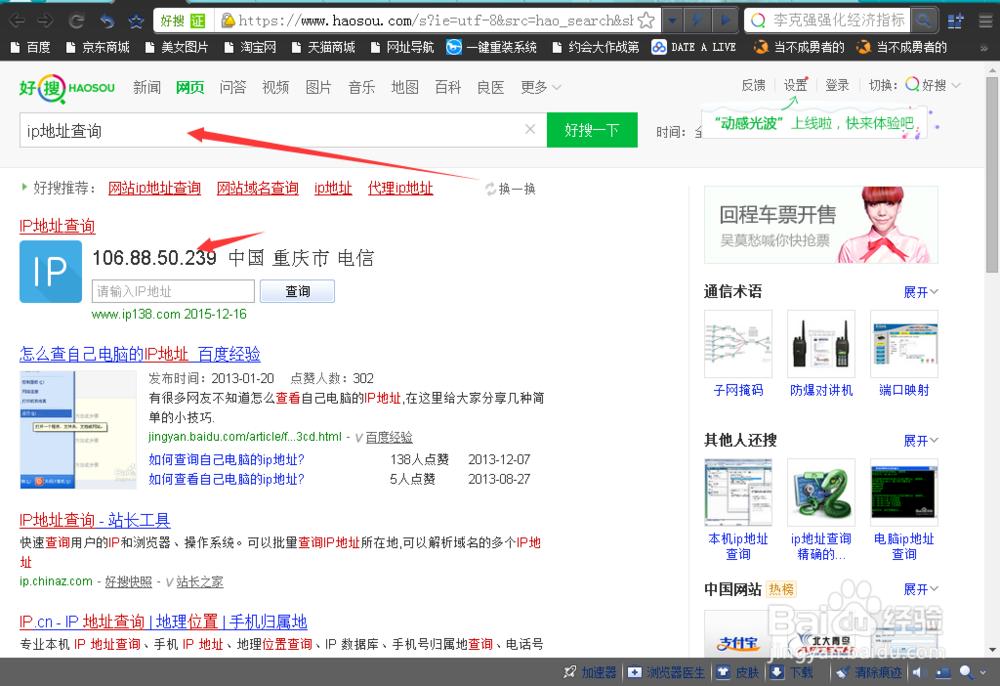This screenshot has height=686, width=1000.
Task: Switch to the 新闻 search tab
Action: tap(147, 87)
